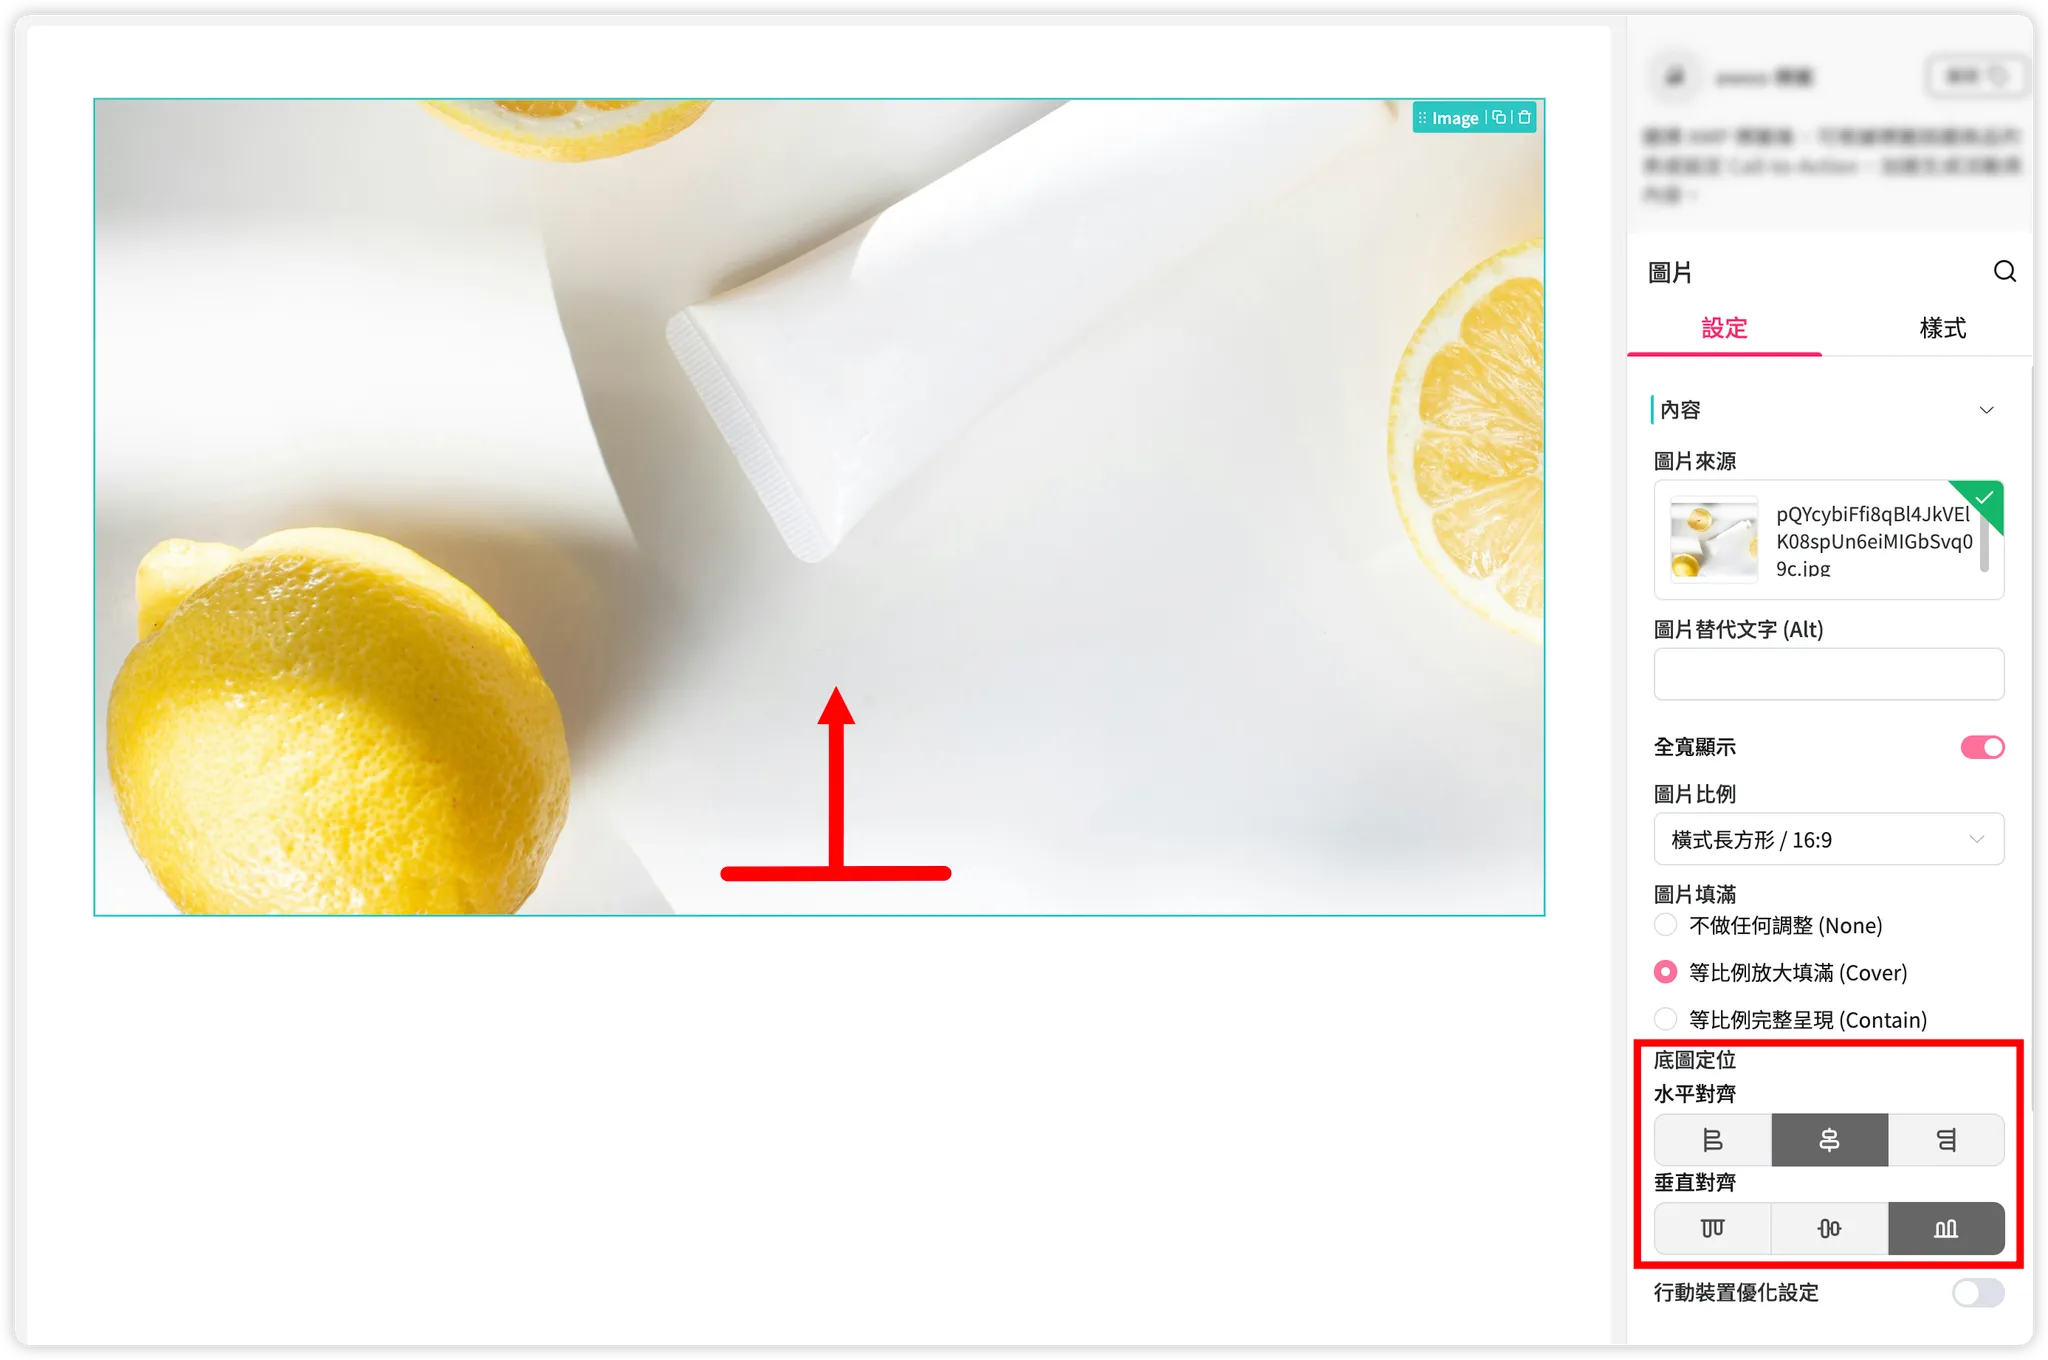
Task: Click the search icon beside 圖片 title
Action: click(x=2004, y=272)
